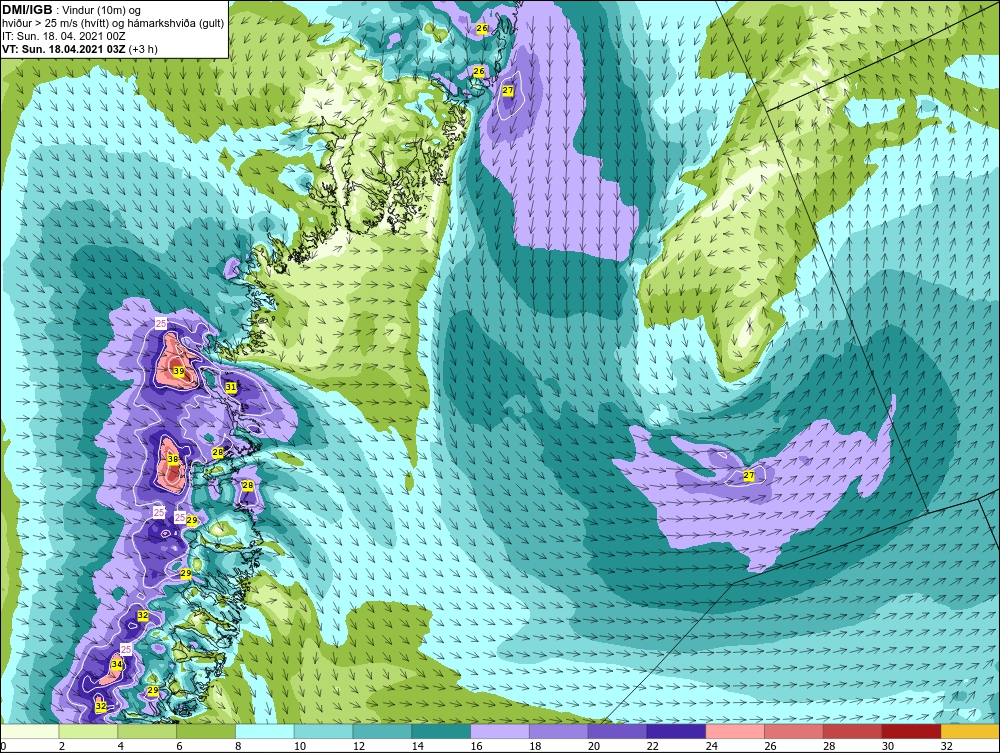Viewport: 1000px width, 753px height.
Task: Click the 'VT: Sun. 18.04.2021 03Z' valid time
Action: [x=64, y=49]
